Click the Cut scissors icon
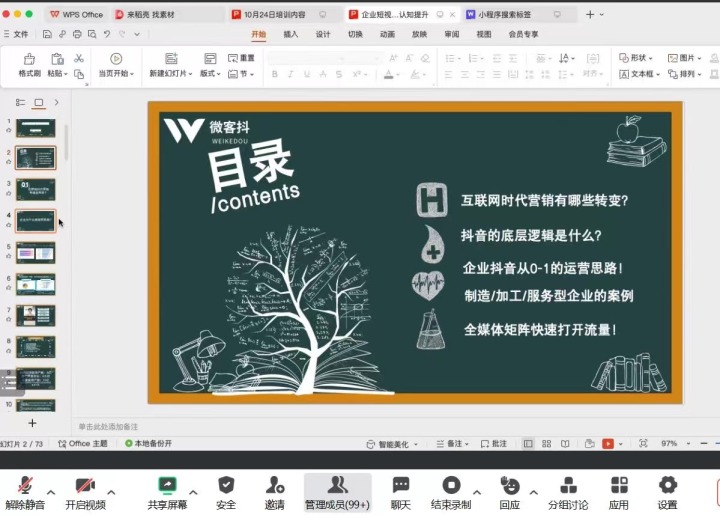Image resolution: width=720 pixels, height=515 pixels. [x=79, y=58]
